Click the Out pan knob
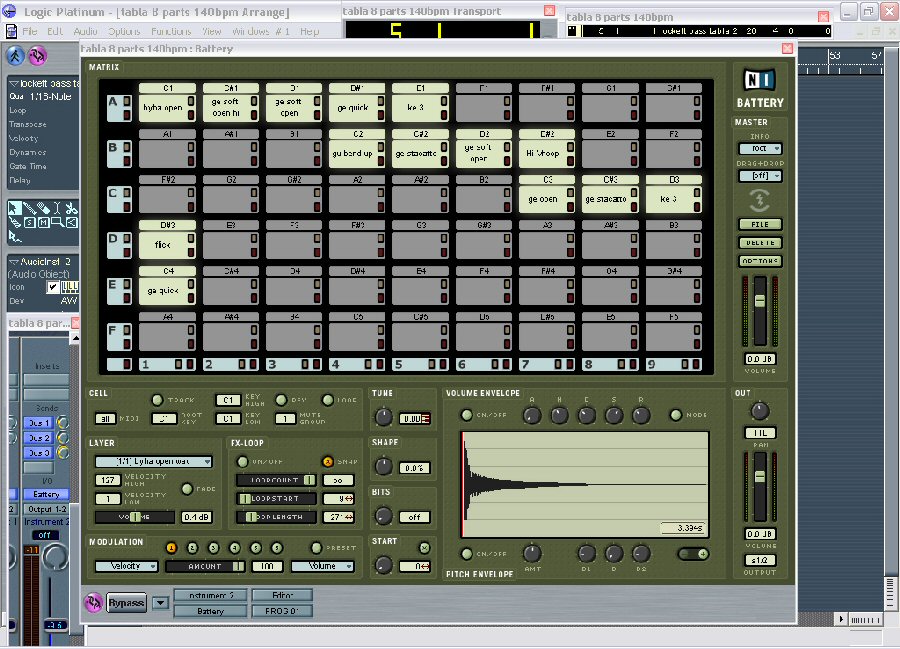This screenshot has height=649, width=900. point(760,411)
